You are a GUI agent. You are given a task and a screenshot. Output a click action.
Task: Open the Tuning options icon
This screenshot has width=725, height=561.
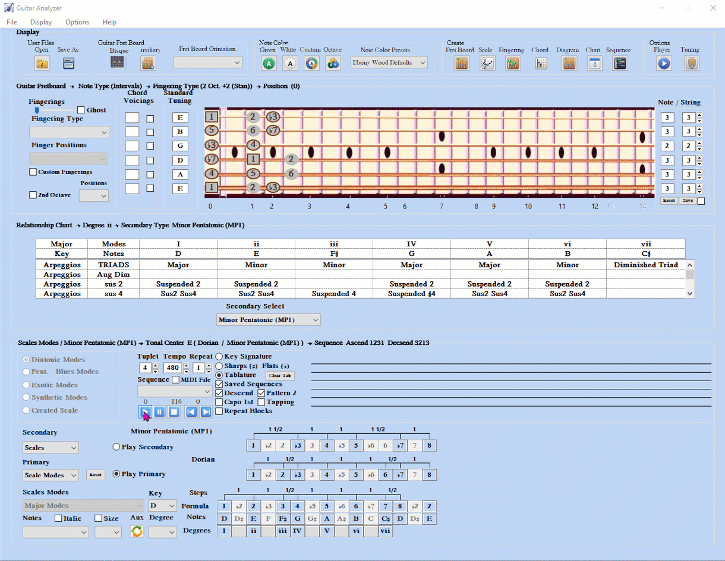pyautogui.click(x=692, y=63)
